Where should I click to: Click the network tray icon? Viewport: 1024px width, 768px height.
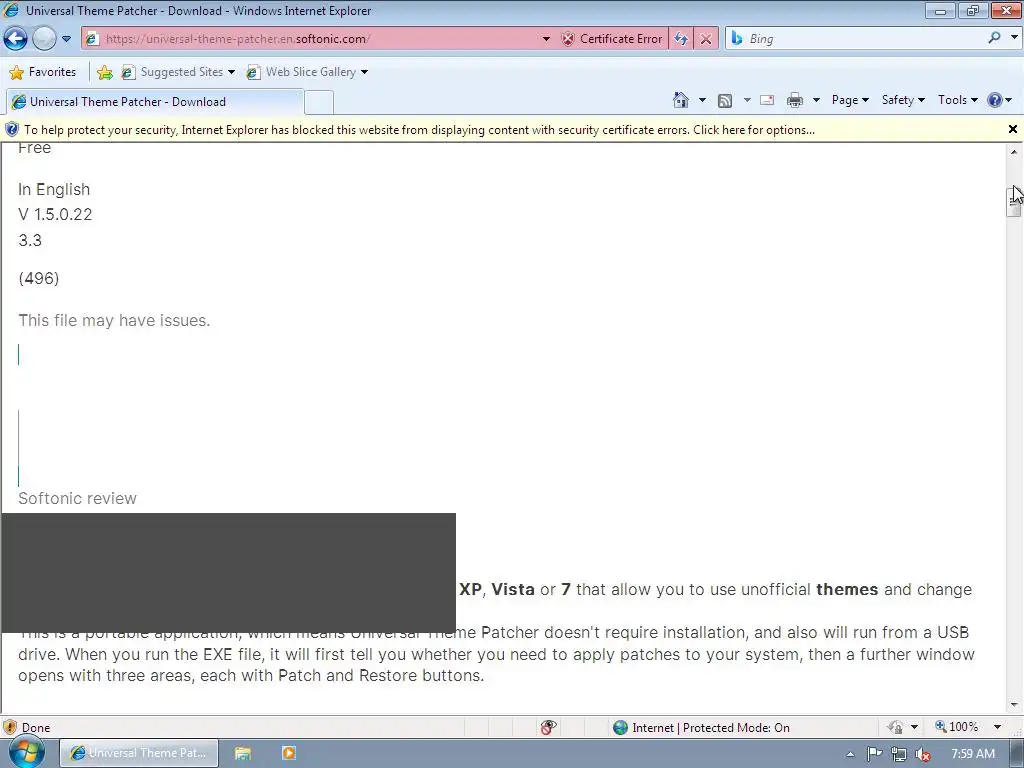click(899, 754)
